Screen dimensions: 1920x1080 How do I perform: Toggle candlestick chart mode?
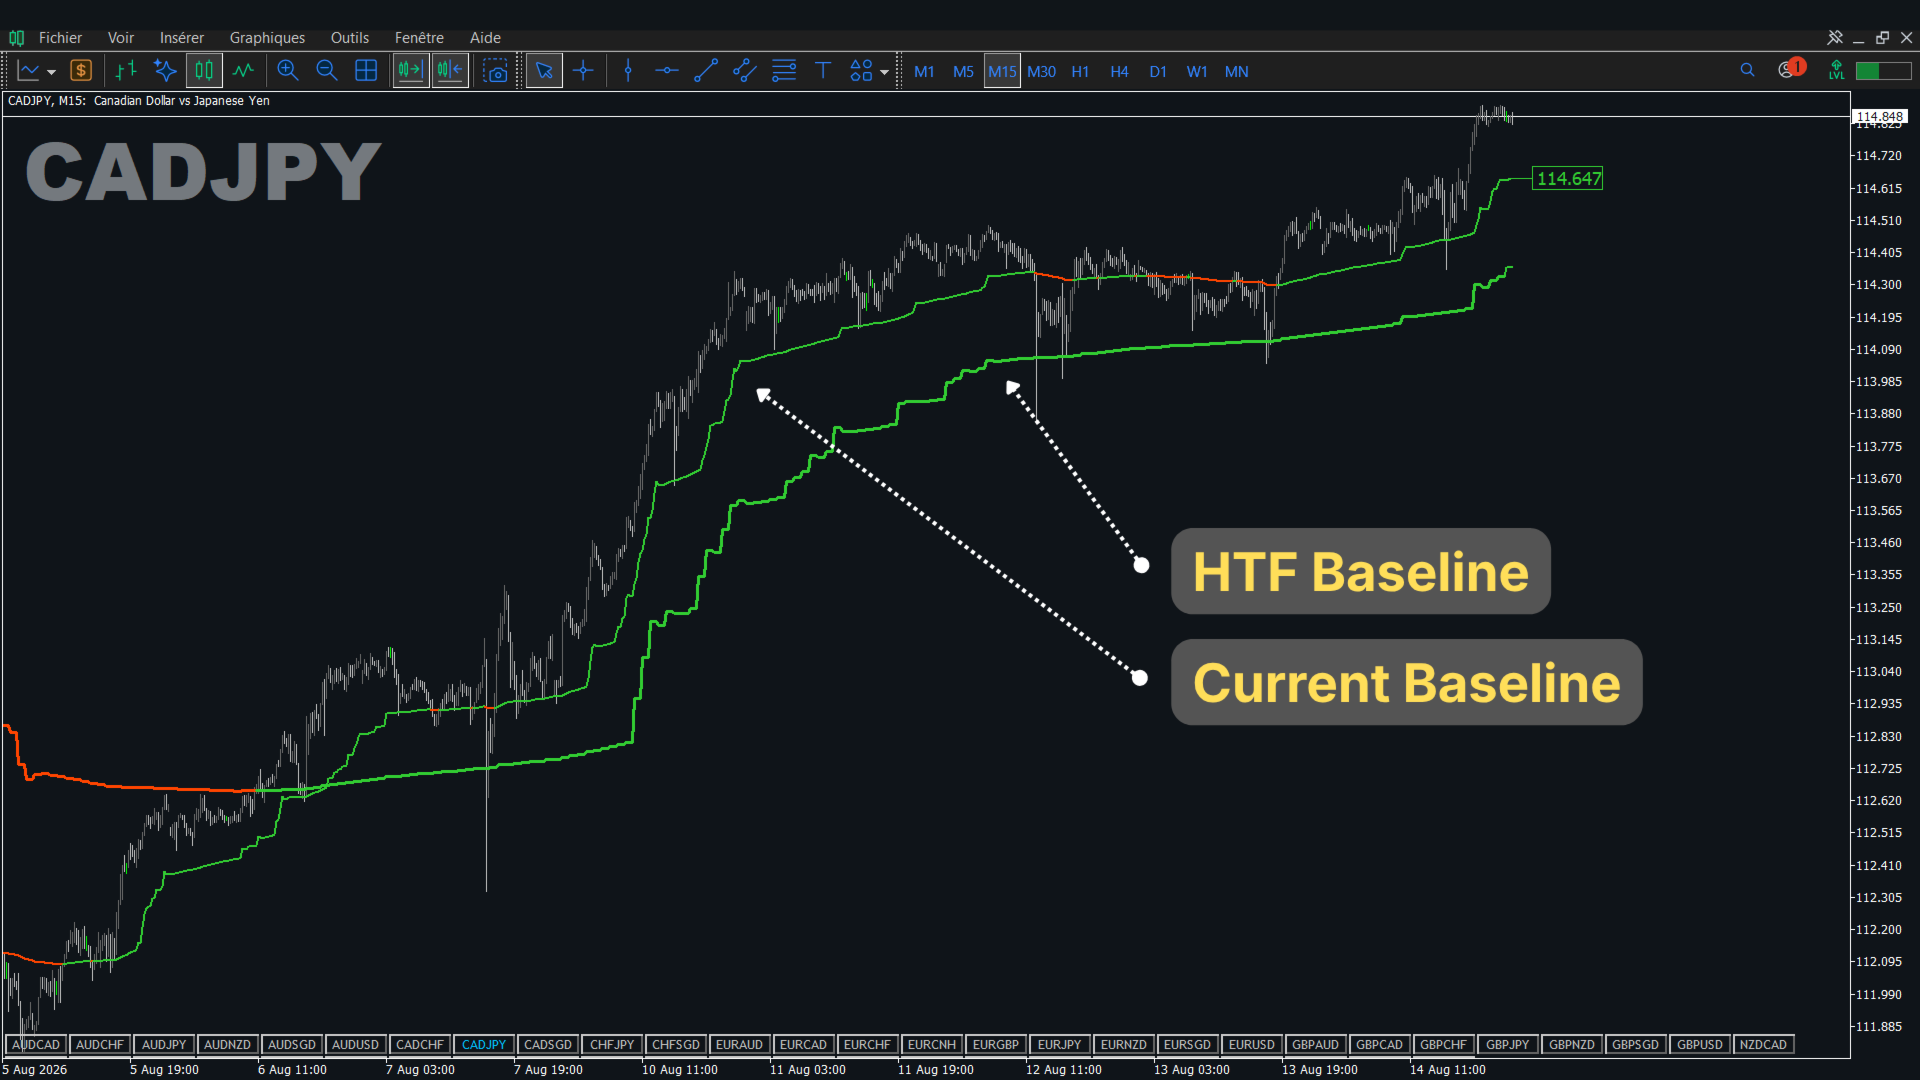pyautogui.click(x=204, y=71)
